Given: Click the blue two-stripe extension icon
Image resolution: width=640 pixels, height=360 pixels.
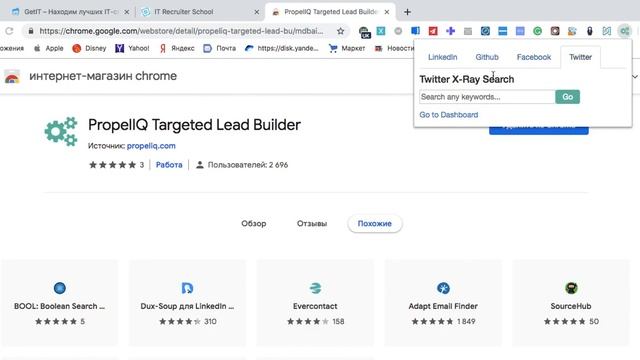Looking at the screenshot, I should 503,31.
